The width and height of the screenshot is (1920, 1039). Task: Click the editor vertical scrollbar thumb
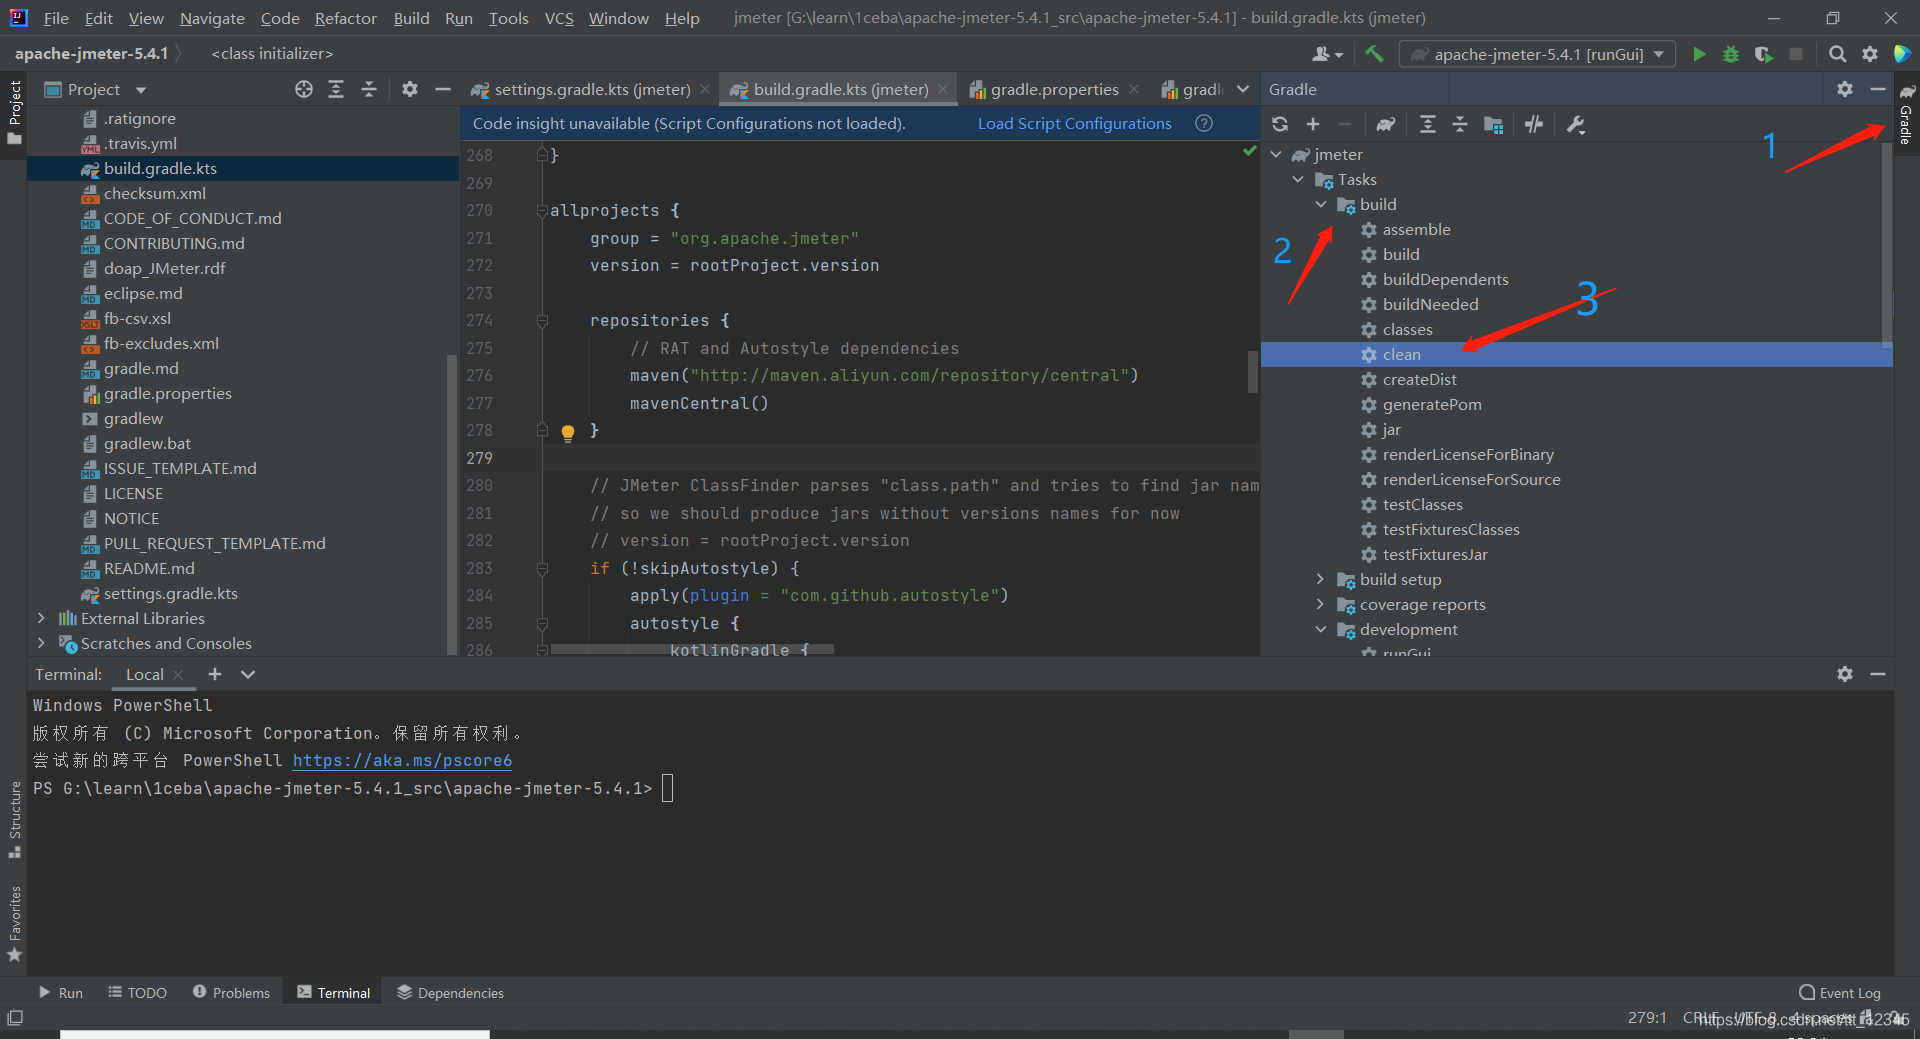coord(1253,371)
